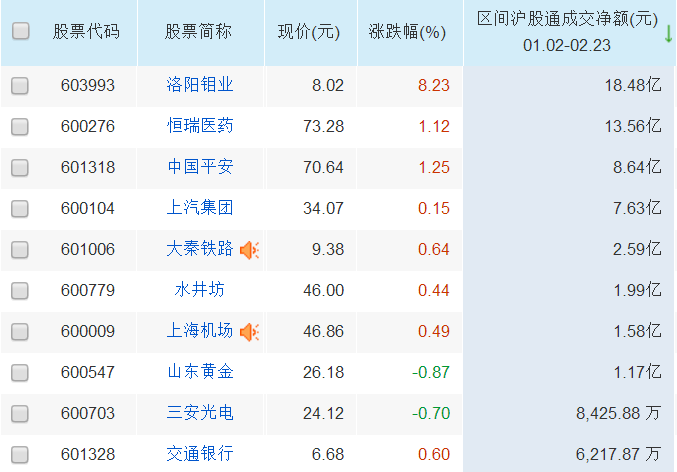Open the 山东黄金 stock link
This screenshot has width=677, height=472.
tap(200, 372)
